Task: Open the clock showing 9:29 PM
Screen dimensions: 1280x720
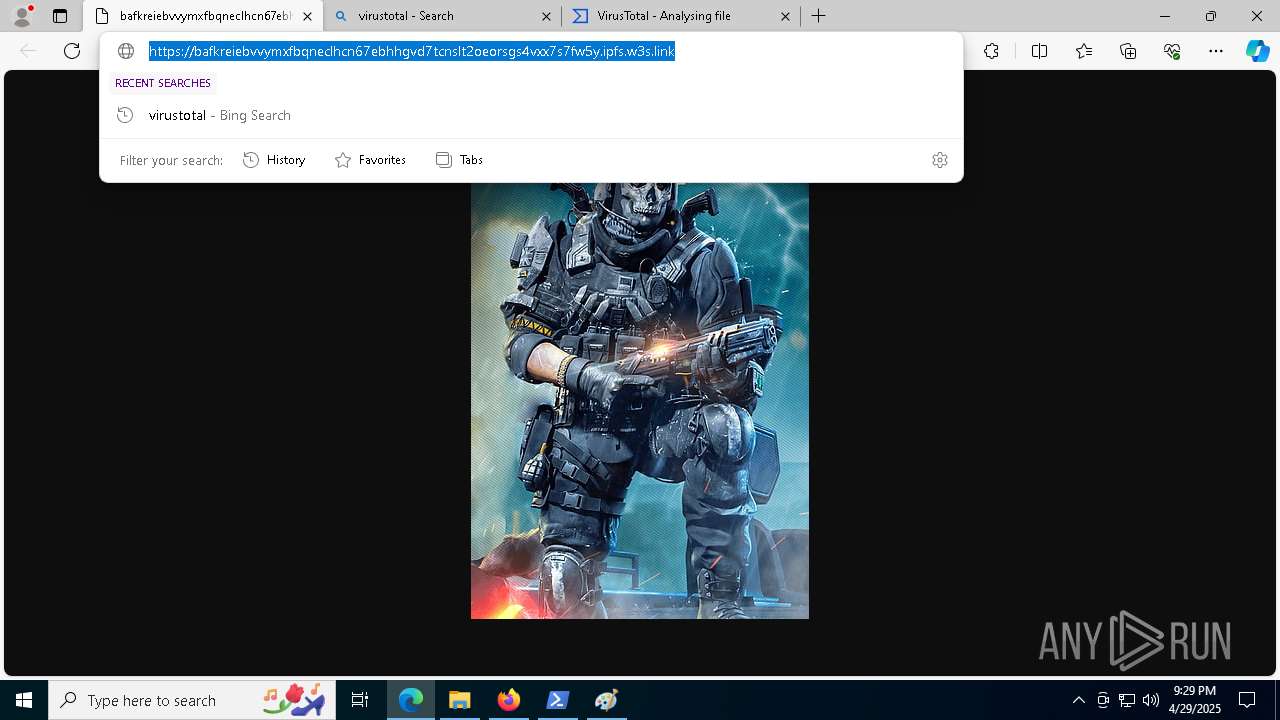Action: coord(1195,700)
